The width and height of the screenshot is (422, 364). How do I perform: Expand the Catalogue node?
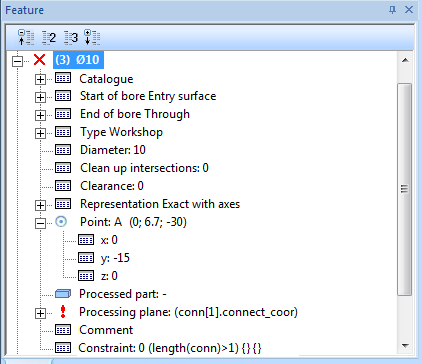(40, 79)
